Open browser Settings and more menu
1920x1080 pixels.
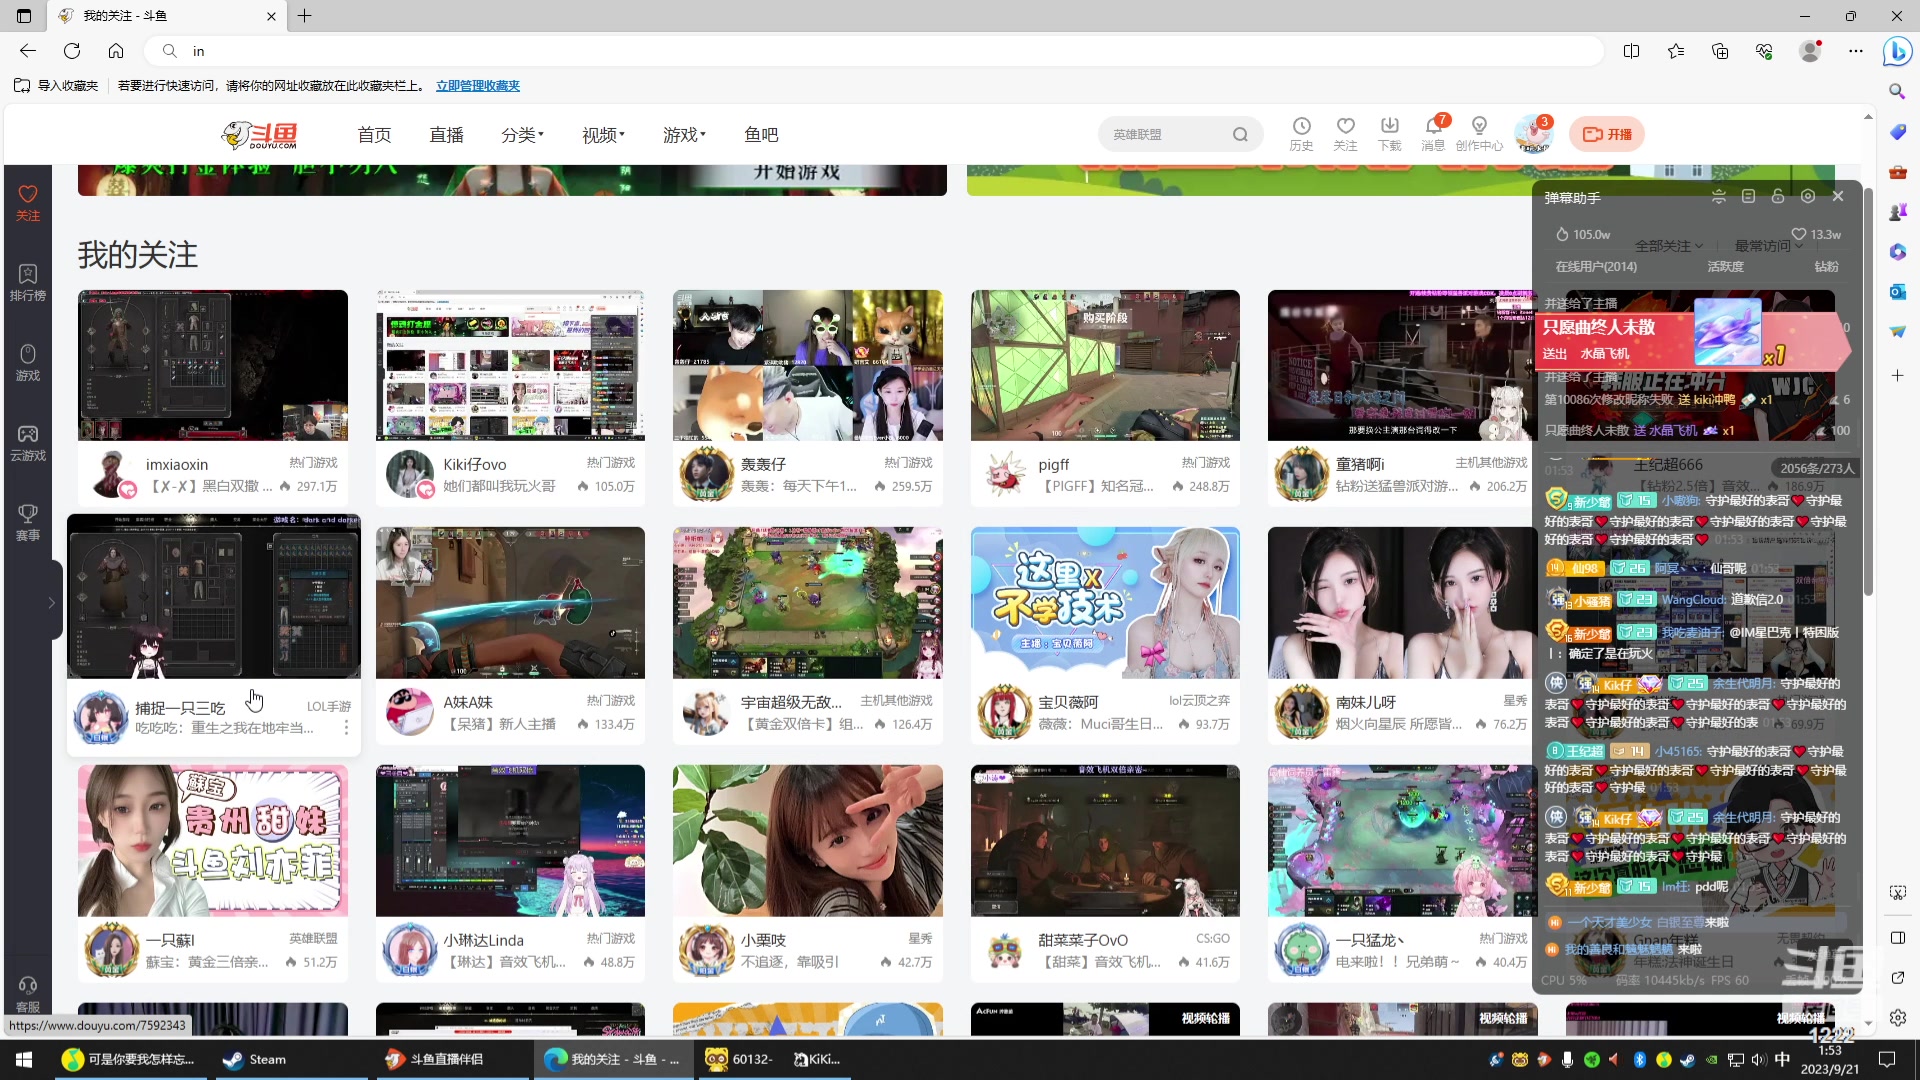click(x=1856, y=51)
